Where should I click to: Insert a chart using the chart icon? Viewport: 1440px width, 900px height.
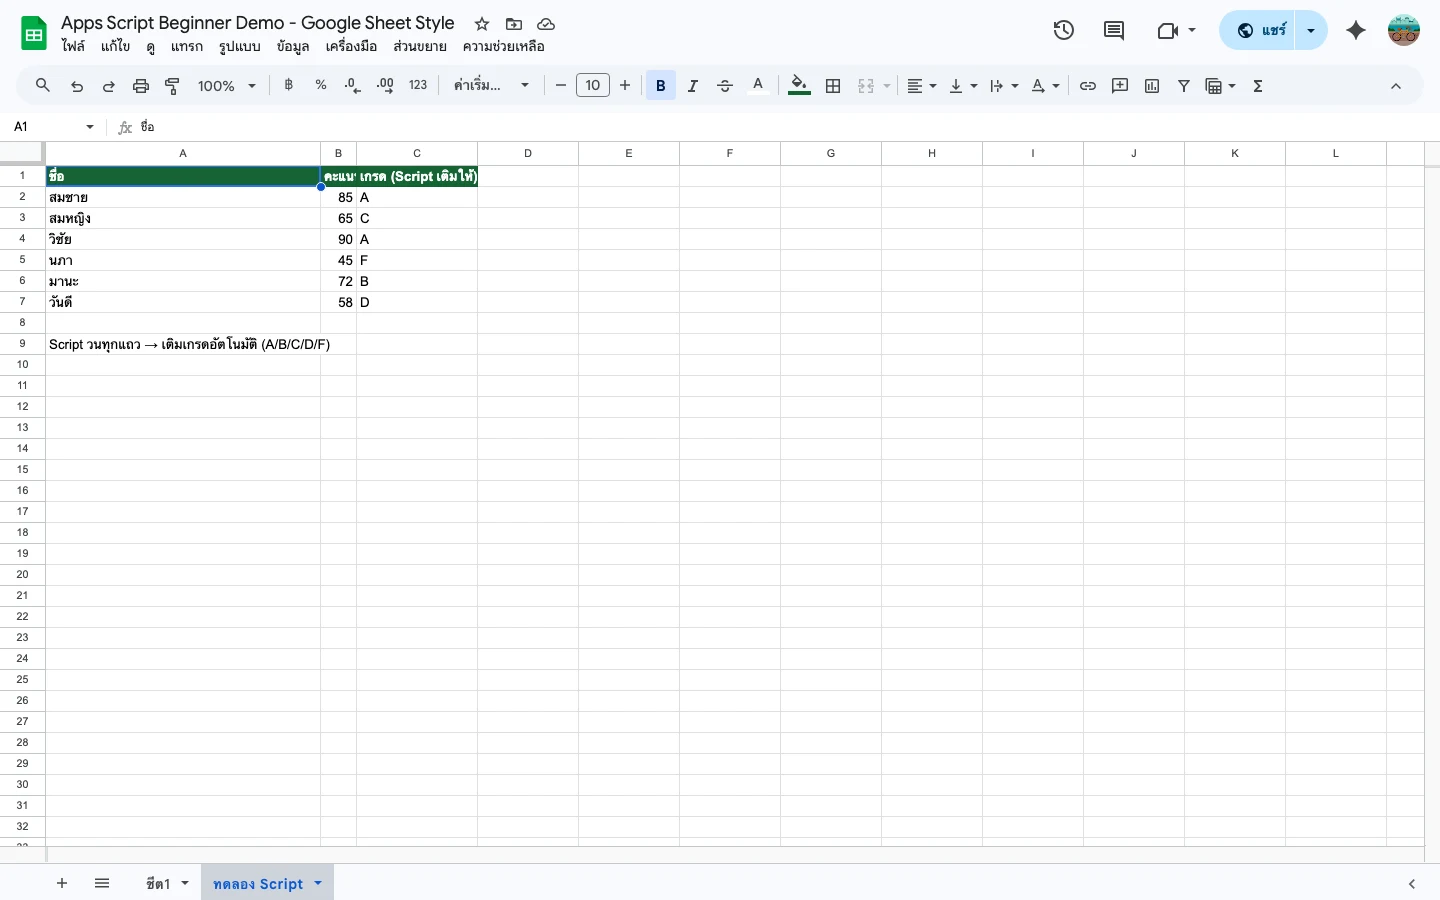tap(1152, 86)
